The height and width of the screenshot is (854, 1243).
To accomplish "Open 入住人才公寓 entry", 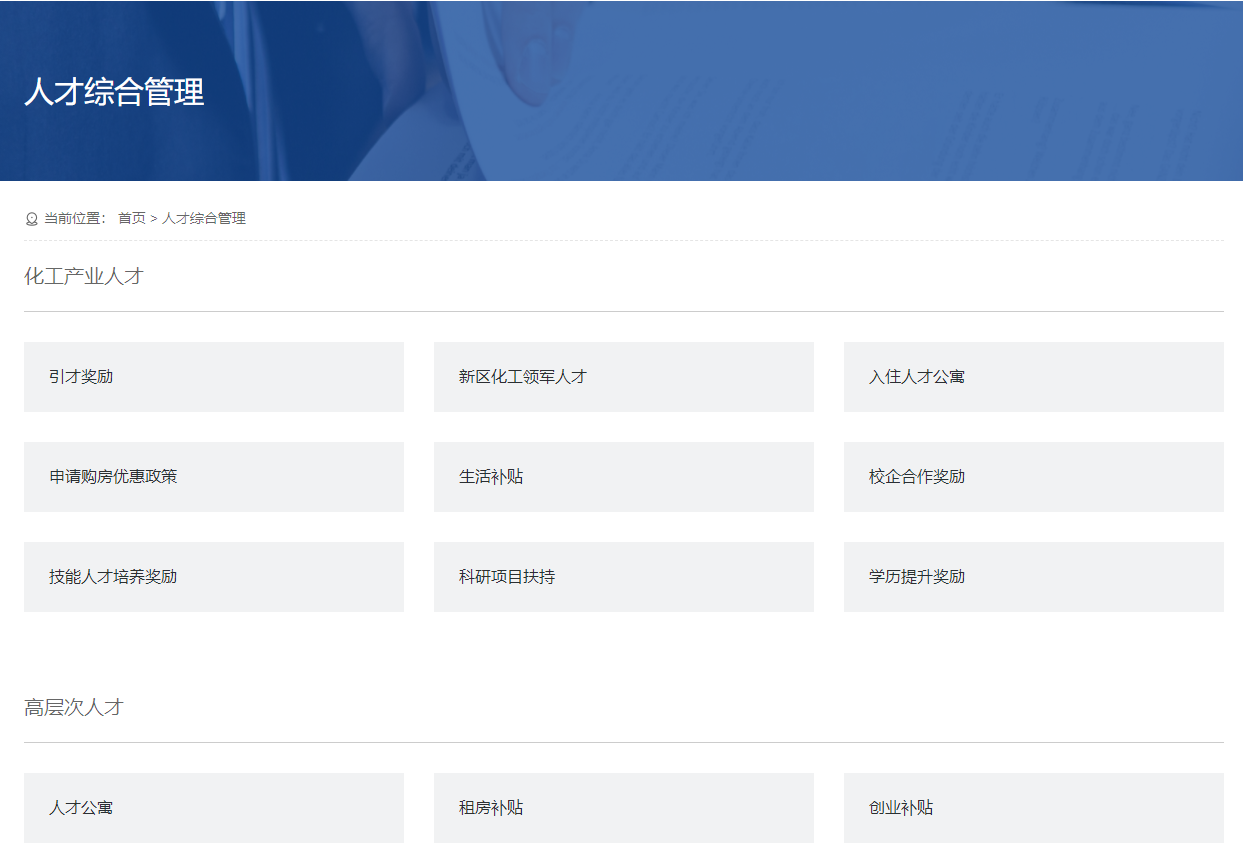I will [1033, 377].
